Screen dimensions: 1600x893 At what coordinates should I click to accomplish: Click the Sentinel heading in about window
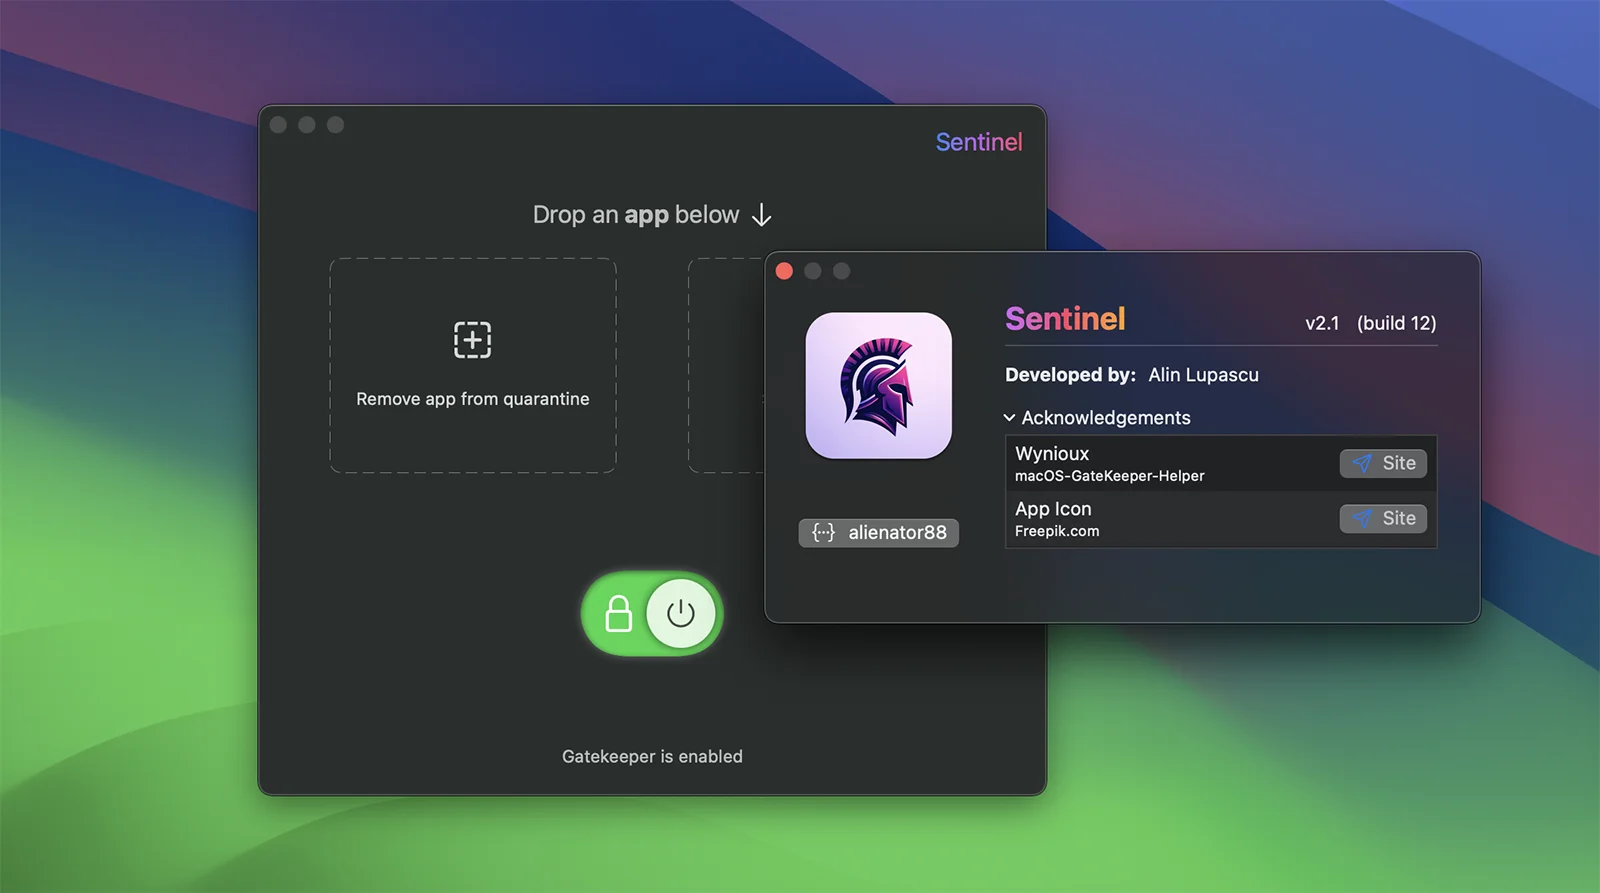[1065, 319]
